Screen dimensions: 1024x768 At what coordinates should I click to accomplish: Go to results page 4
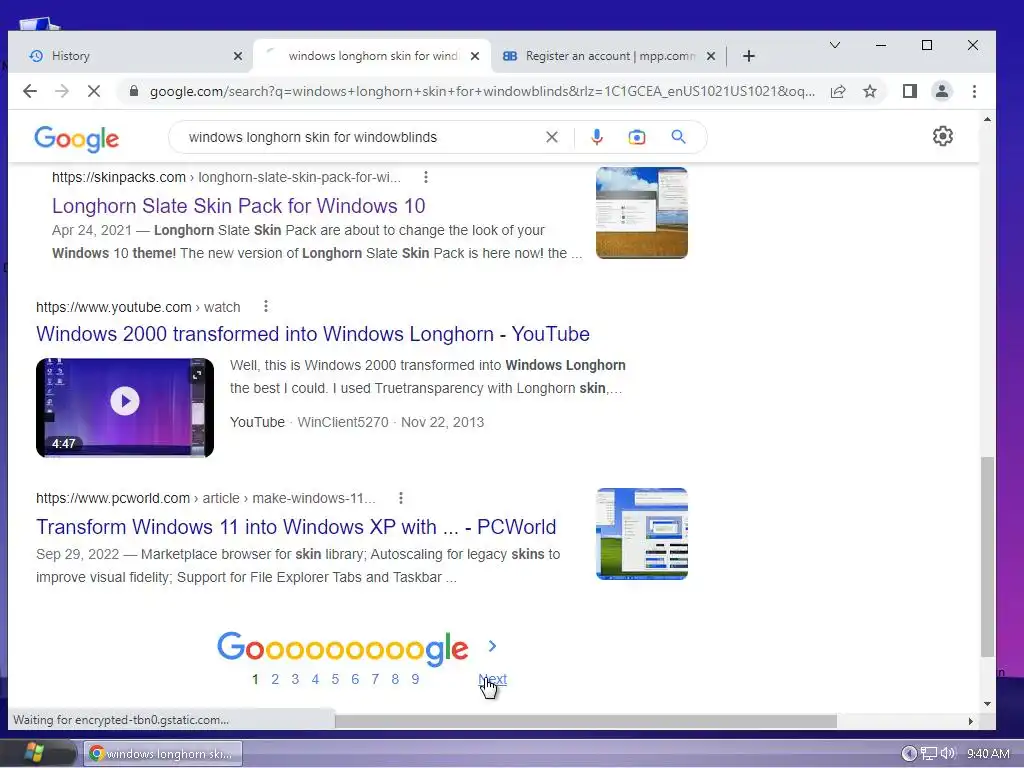point(315,679)
